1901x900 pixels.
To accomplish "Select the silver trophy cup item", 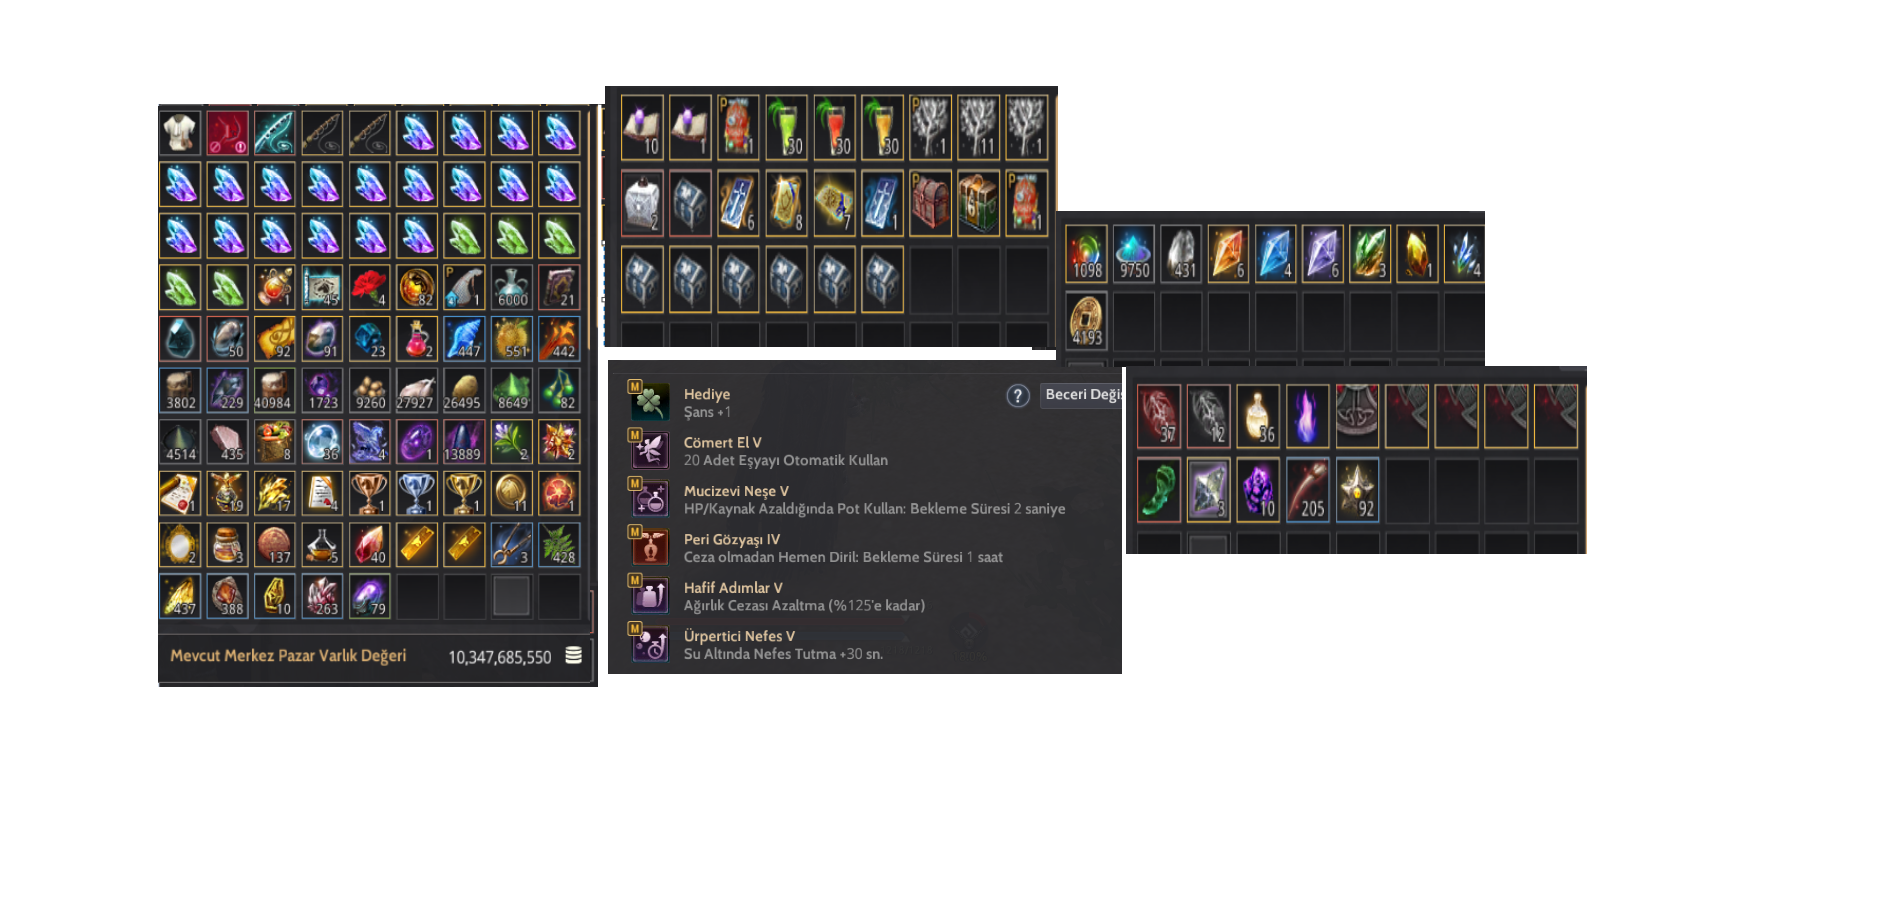I will 417,493.
